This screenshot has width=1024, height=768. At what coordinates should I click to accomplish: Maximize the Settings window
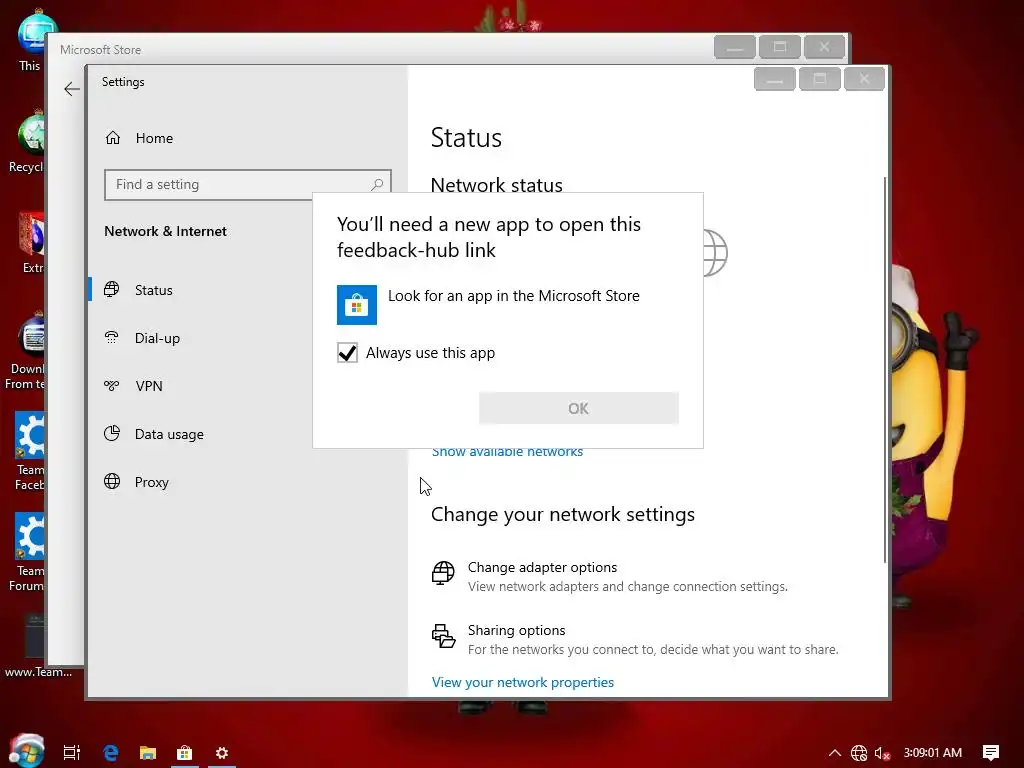820,79
